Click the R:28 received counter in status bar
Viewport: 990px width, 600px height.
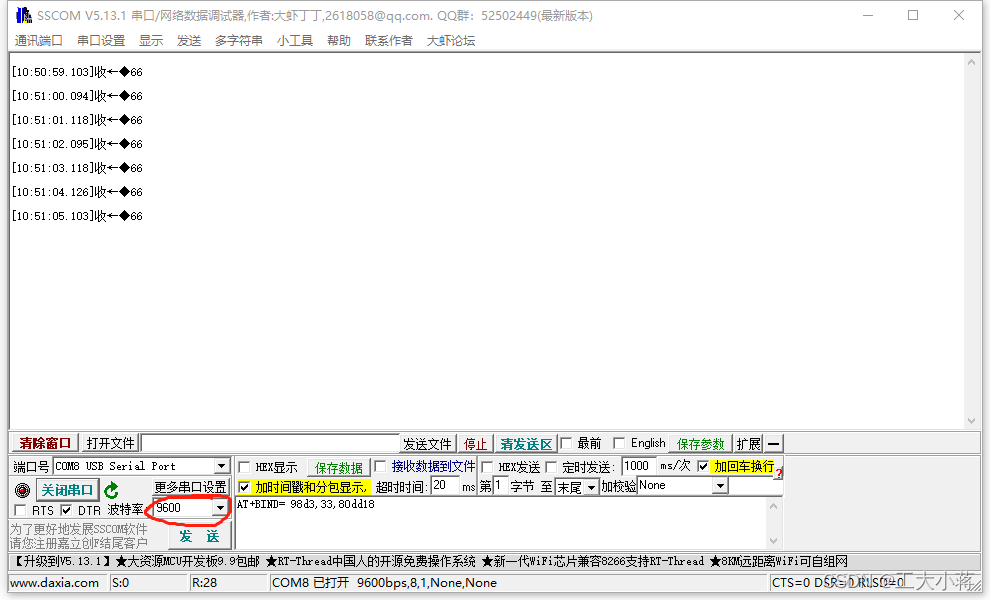(205, 582)
